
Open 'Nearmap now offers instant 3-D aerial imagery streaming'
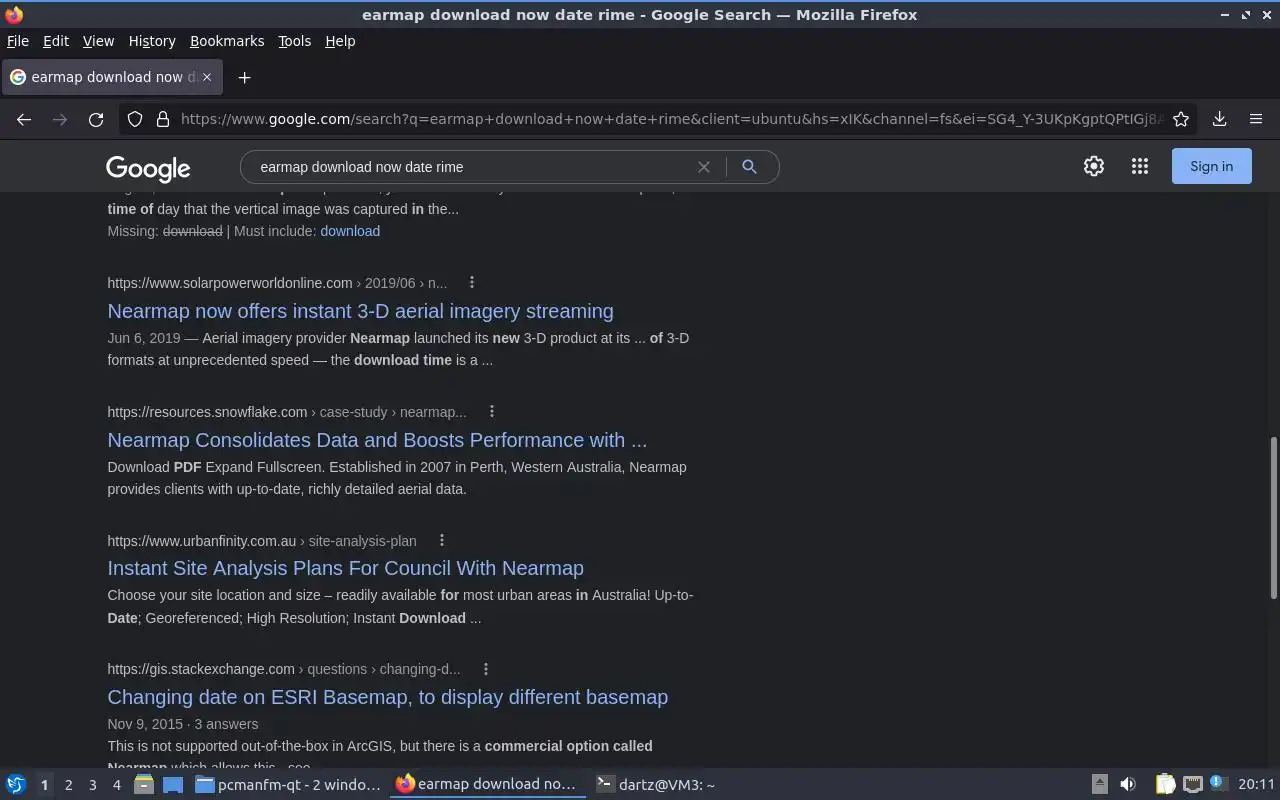point(360,311)
